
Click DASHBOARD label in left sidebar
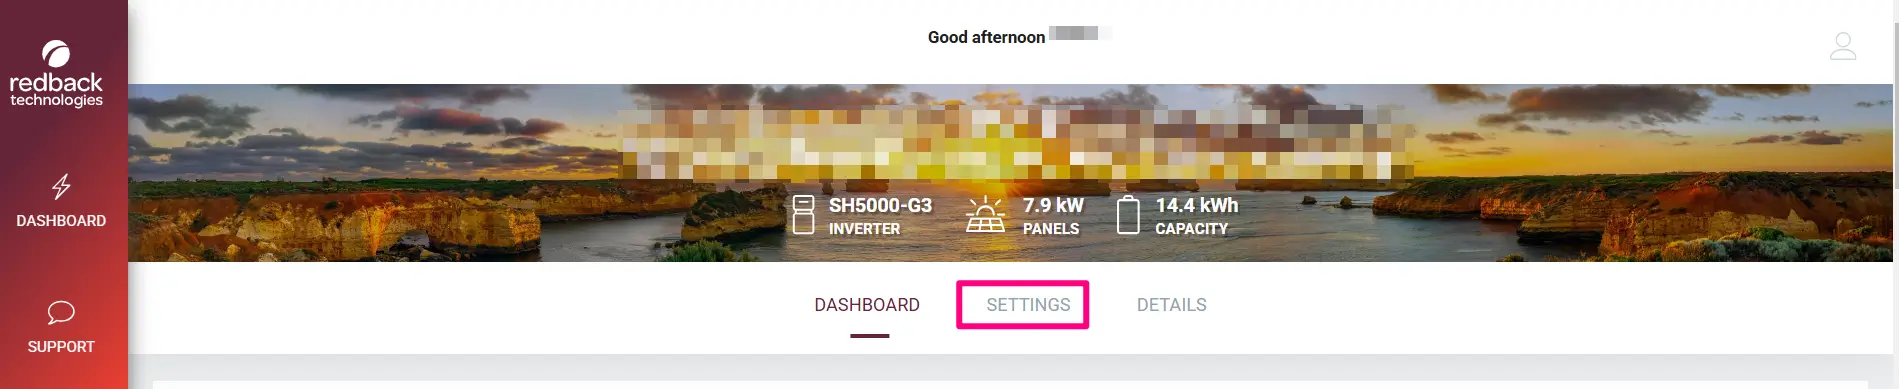coord(61,221)
